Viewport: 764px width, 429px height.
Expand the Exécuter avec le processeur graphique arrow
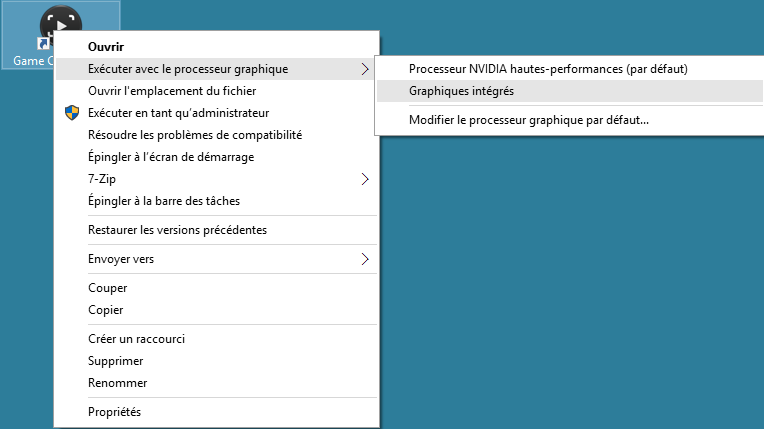pos(365,69)
